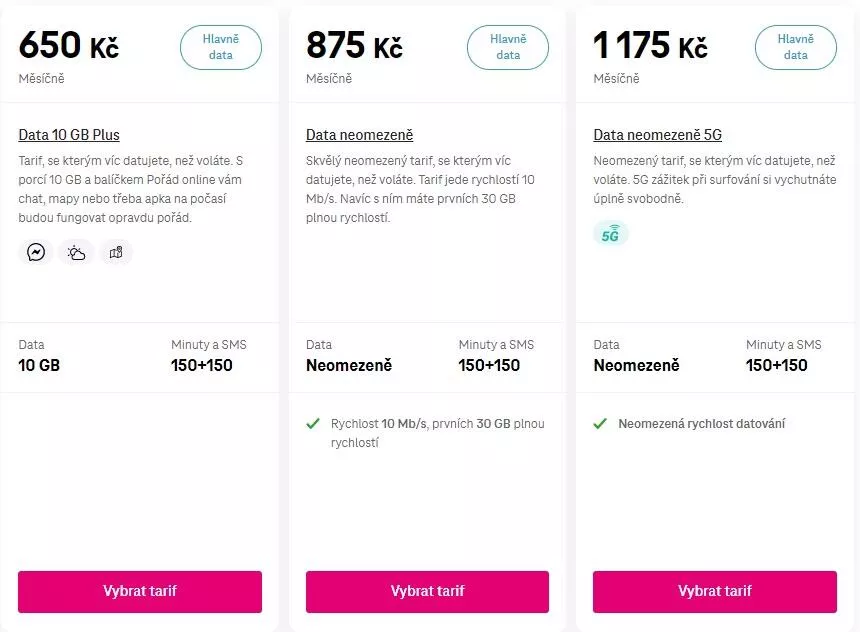Image resolution: width=860 pixels, height=632 pixels.
Task: Click the 1 175 Kč price heading
Action: click(x=650, y=45)
